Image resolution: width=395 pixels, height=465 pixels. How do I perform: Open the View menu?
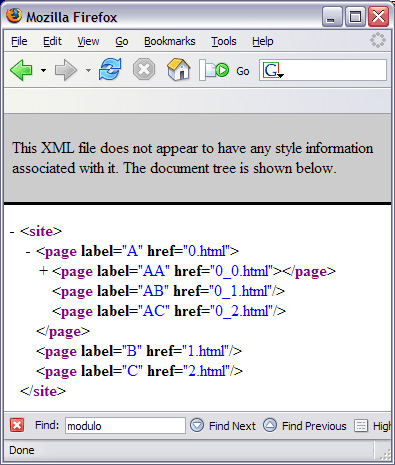[88, 41]
